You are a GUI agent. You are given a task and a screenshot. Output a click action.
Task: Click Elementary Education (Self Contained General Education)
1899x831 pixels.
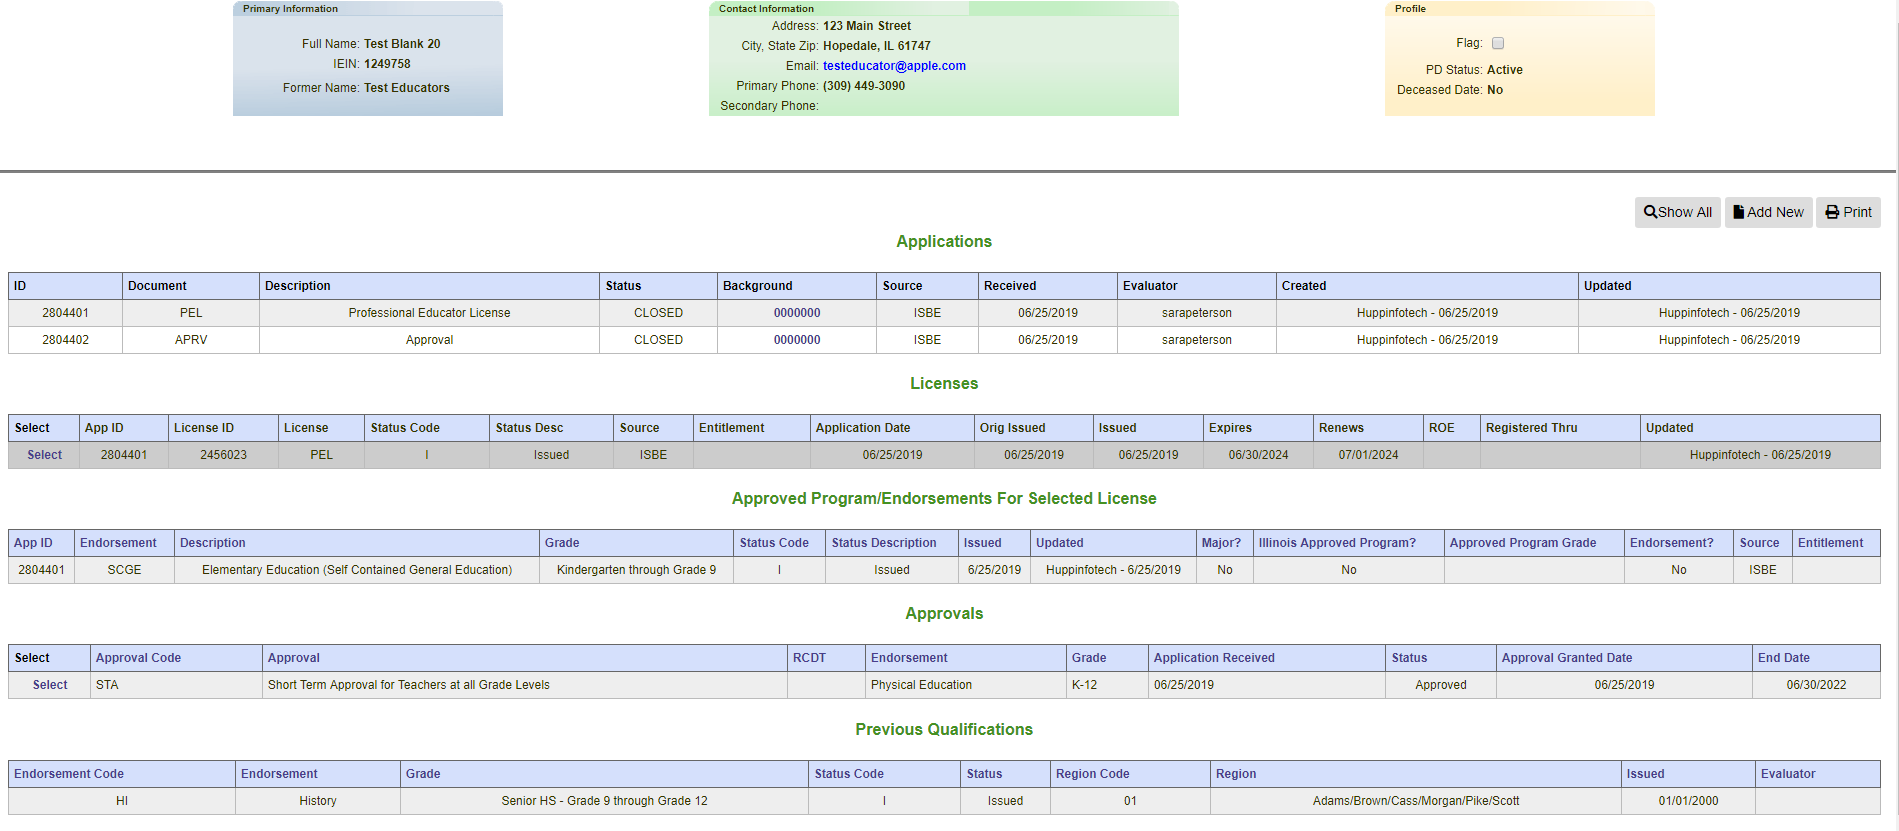pos(357,570)
